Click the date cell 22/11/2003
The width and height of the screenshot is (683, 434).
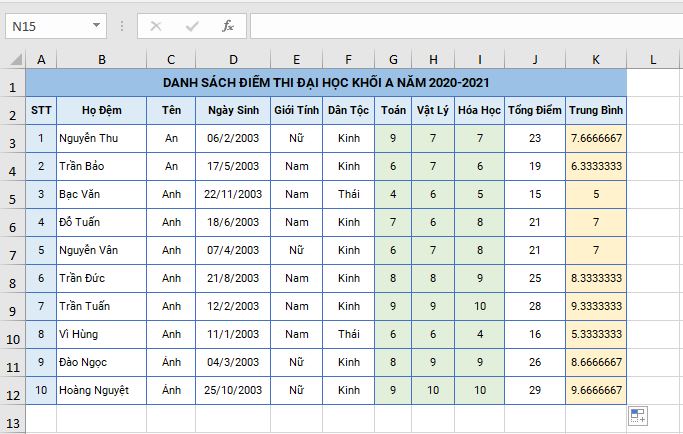tap(233, 194)
